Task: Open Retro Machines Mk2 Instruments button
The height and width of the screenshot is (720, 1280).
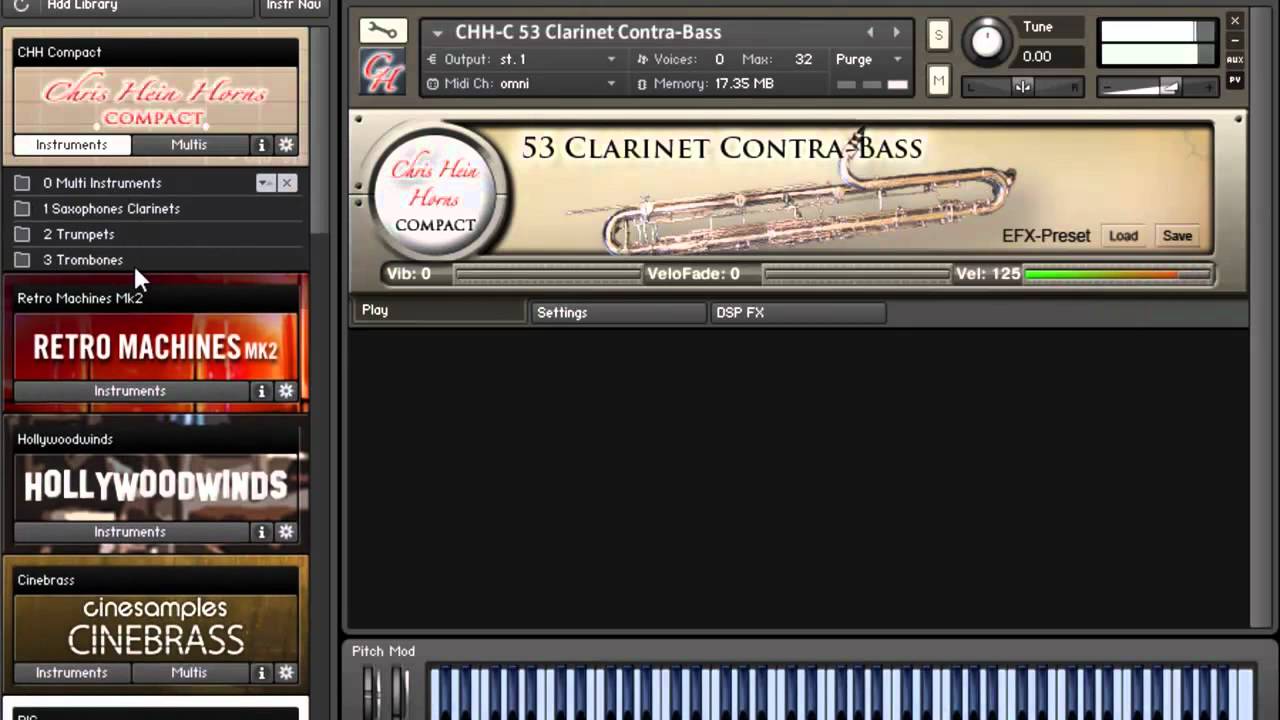Action: coord(130,391)
